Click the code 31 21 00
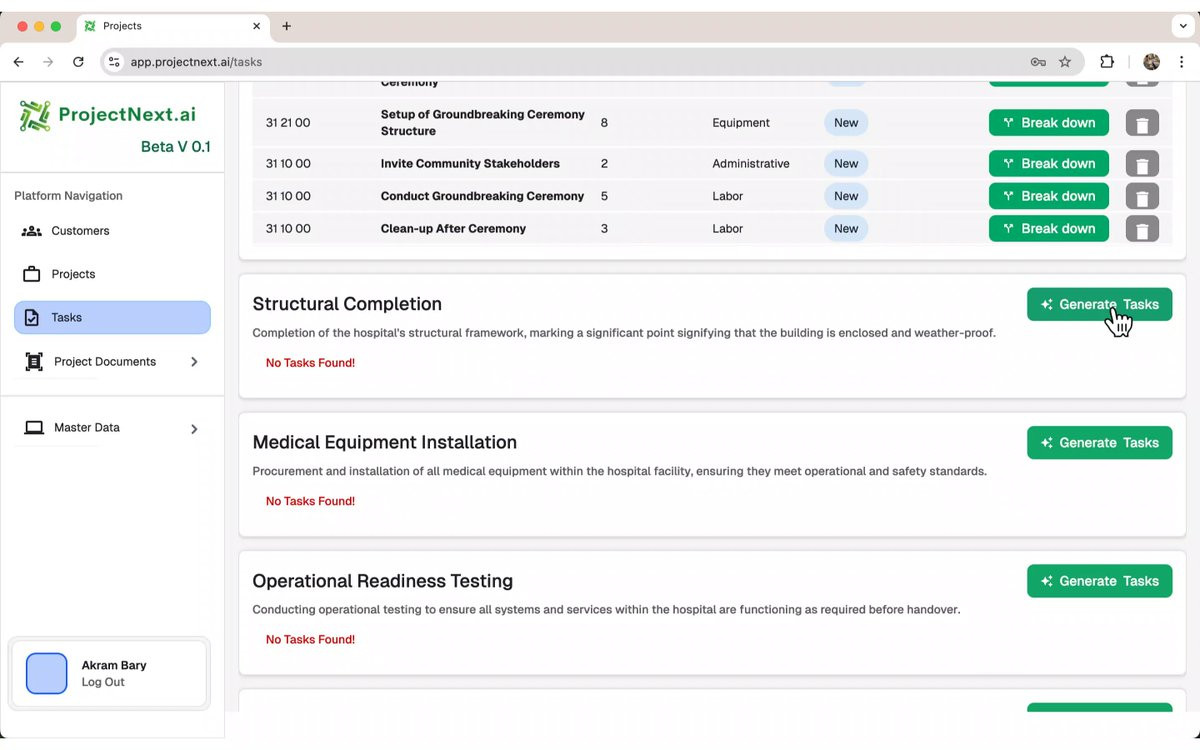Screen dimensions: 1200x750 click(288, 123)
